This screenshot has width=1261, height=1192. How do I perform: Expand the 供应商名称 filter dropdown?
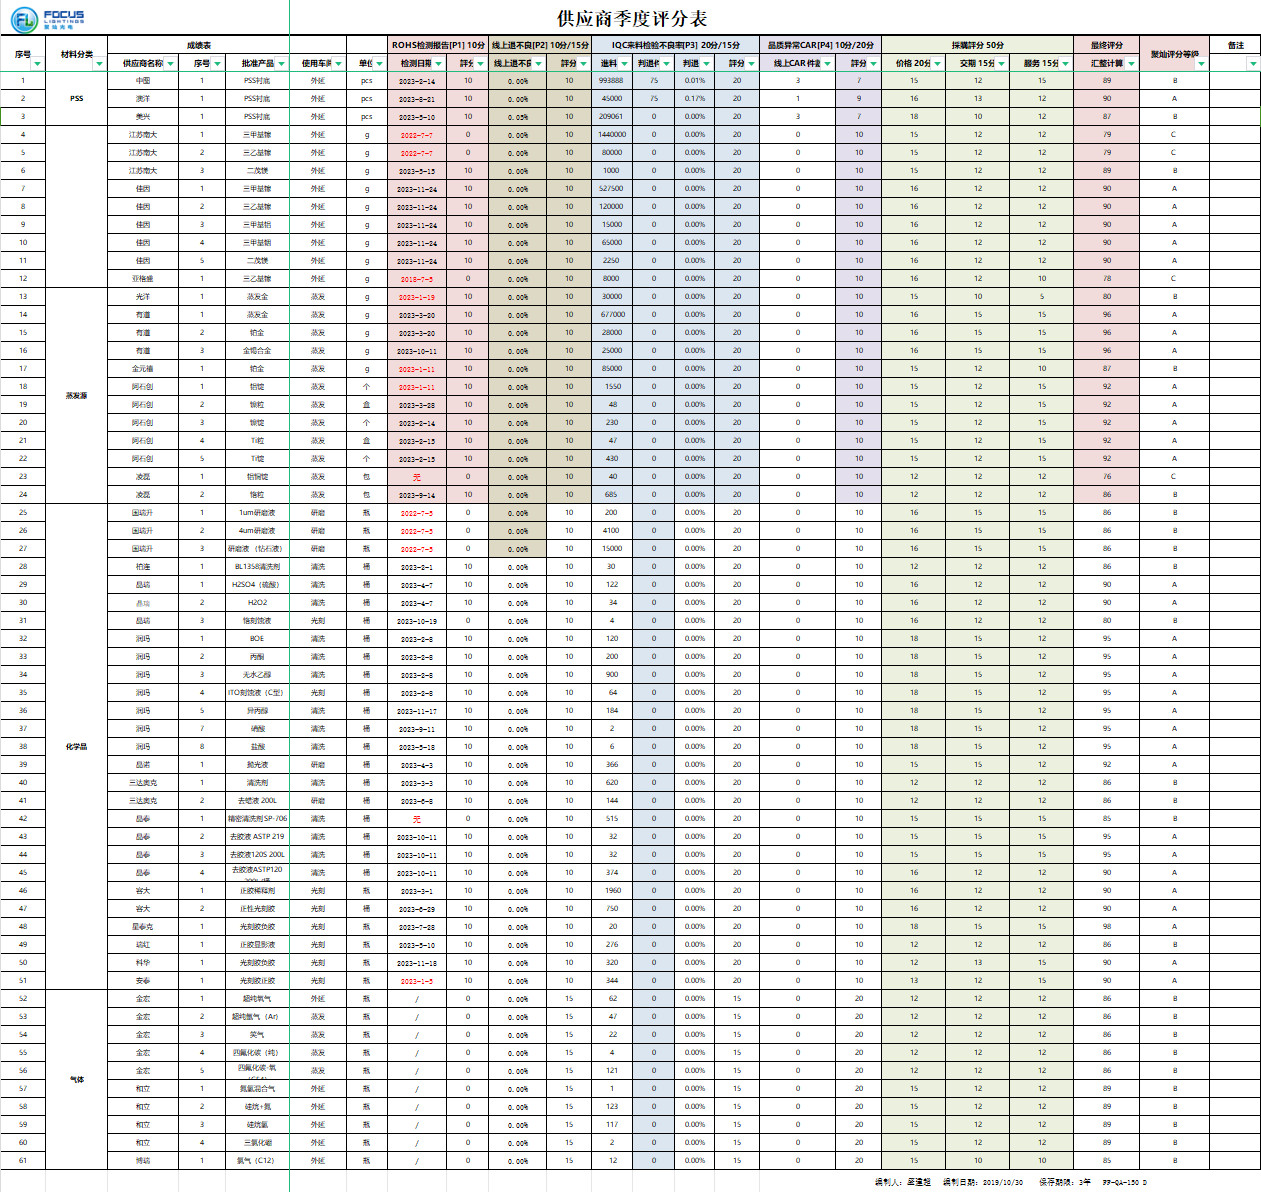pos(171,64)
